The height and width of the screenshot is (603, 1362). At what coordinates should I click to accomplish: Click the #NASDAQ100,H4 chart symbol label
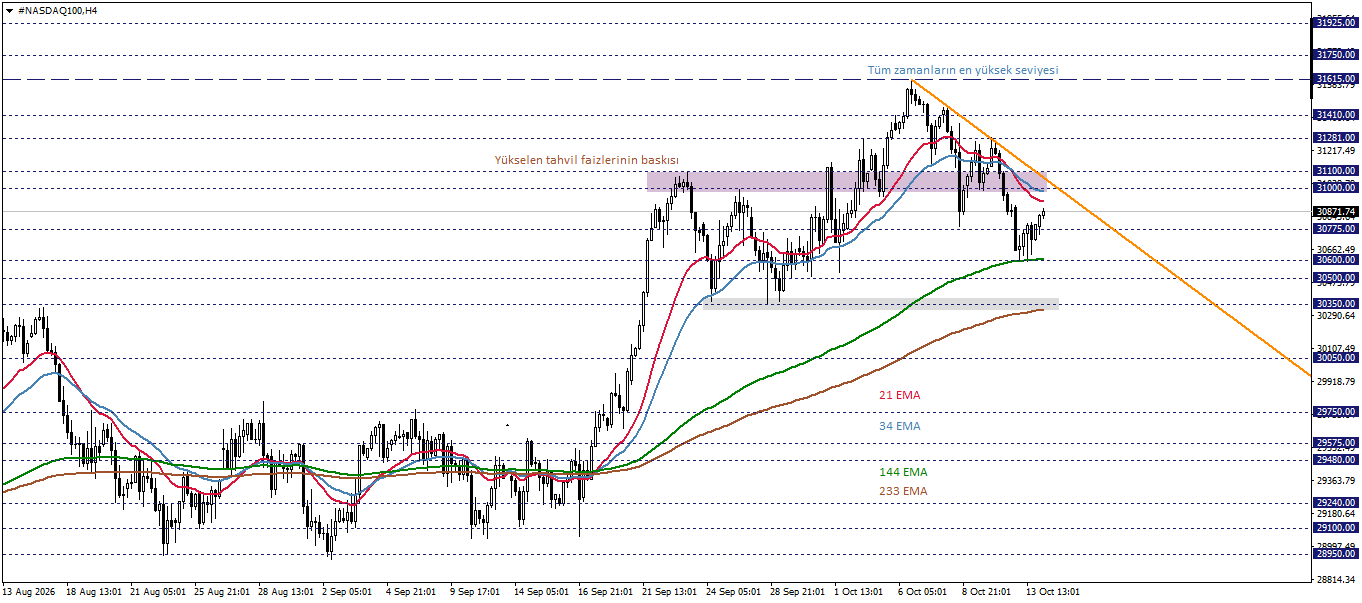(x=58, y=9)
